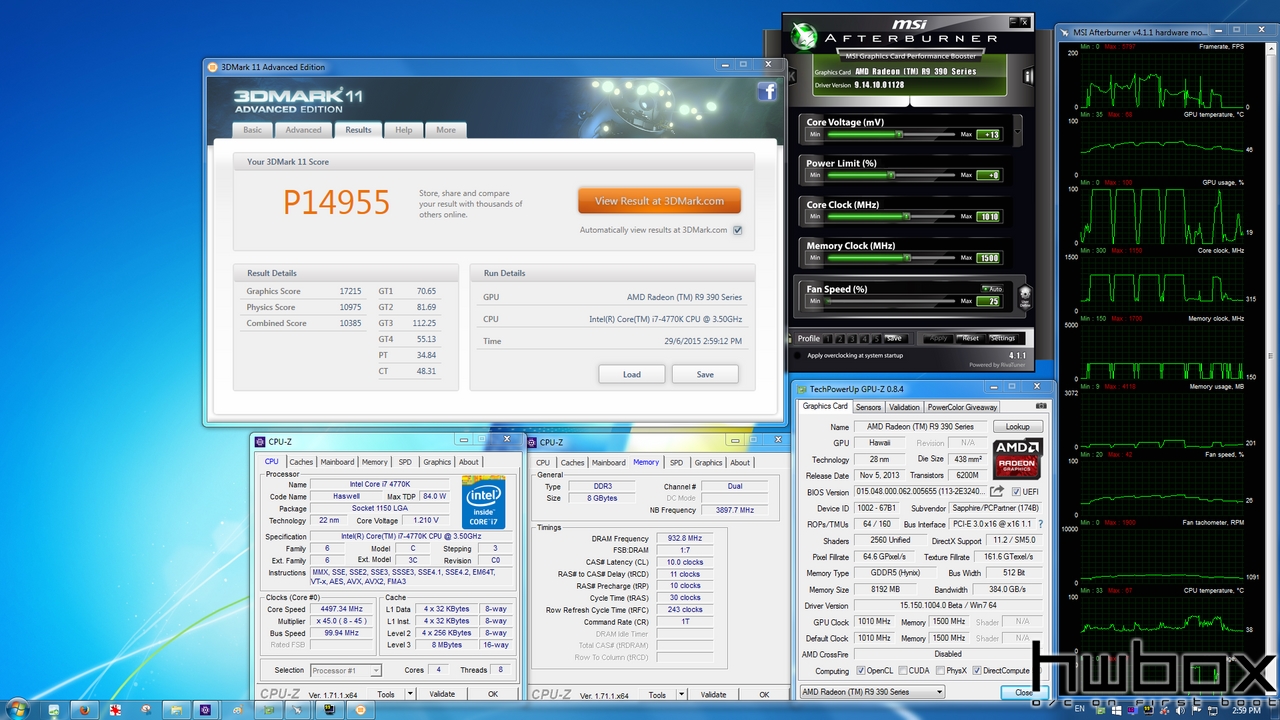Click the MSI Afterburner plane taskbar icon

click(298, 709)
